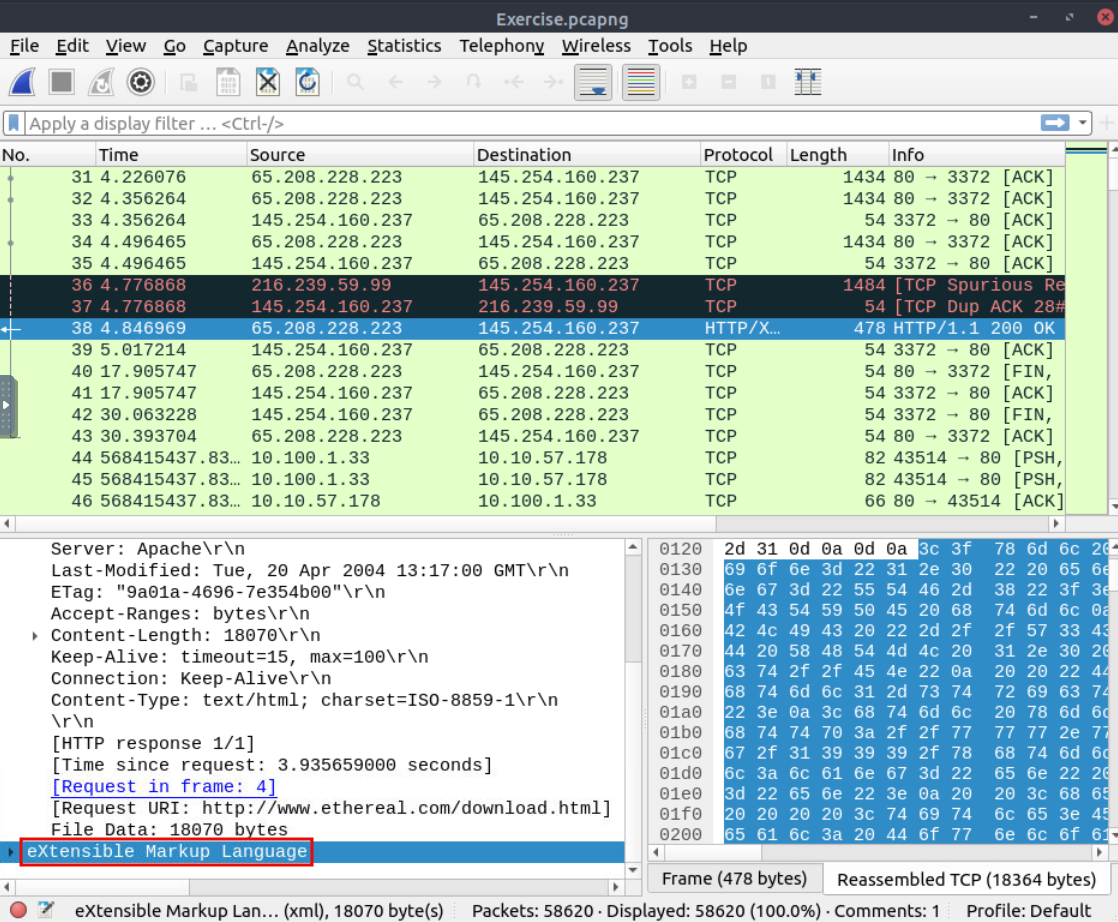Open the capture options gear icon
Screen dimensions: 1118x922
(x=141, y=82)
